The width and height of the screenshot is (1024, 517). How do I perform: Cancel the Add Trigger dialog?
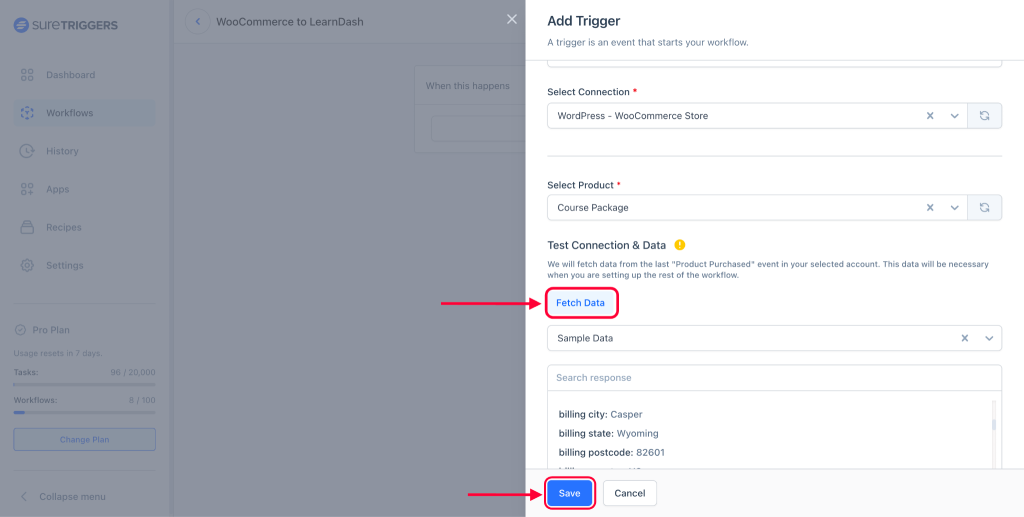630,493
